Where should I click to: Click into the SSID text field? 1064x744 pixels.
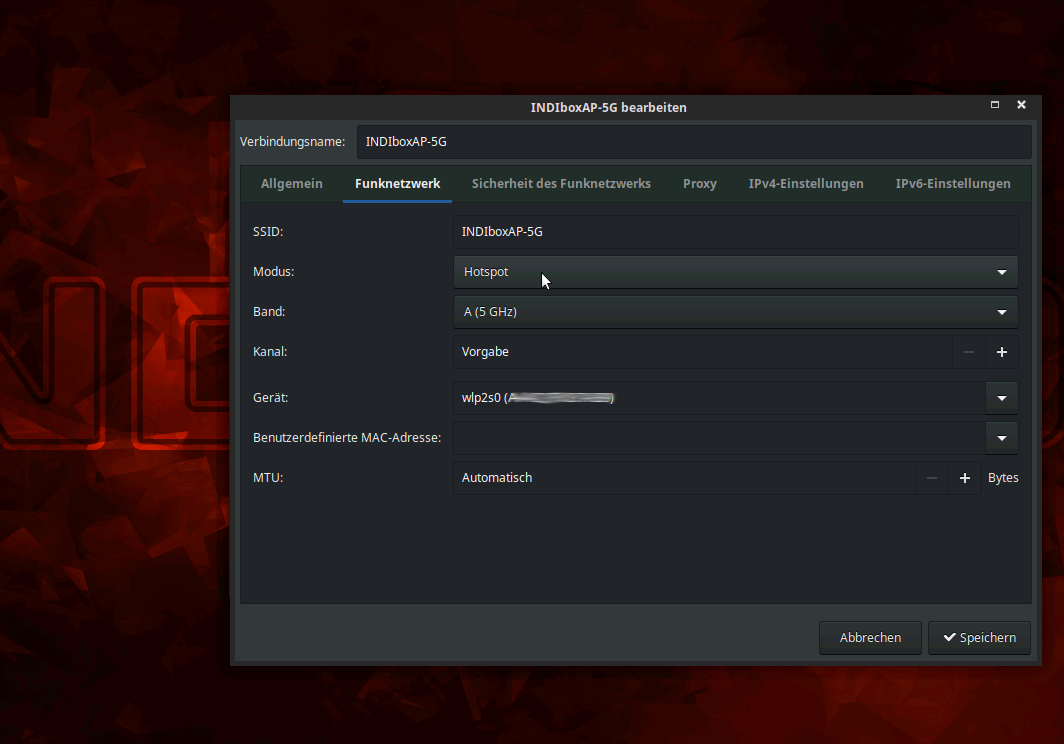pos(735,232)
